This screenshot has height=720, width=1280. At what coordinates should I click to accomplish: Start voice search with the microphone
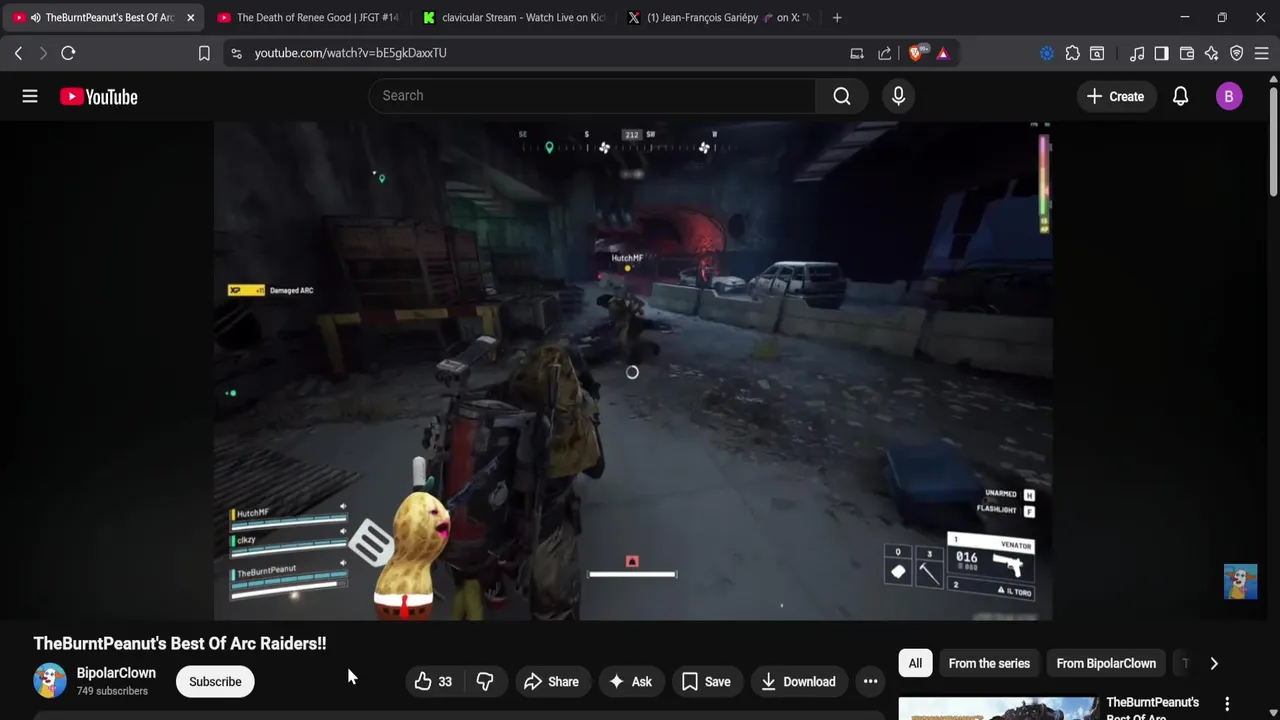[x=898, y=96]
